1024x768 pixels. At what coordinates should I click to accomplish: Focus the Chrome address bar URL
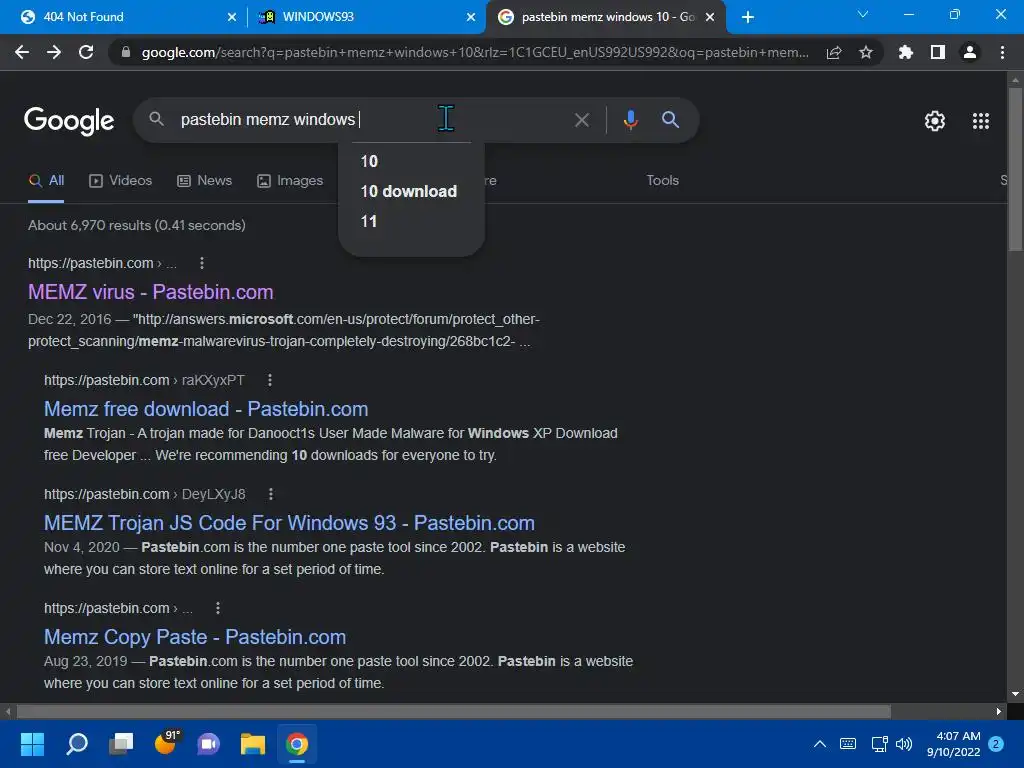[475, 52]
